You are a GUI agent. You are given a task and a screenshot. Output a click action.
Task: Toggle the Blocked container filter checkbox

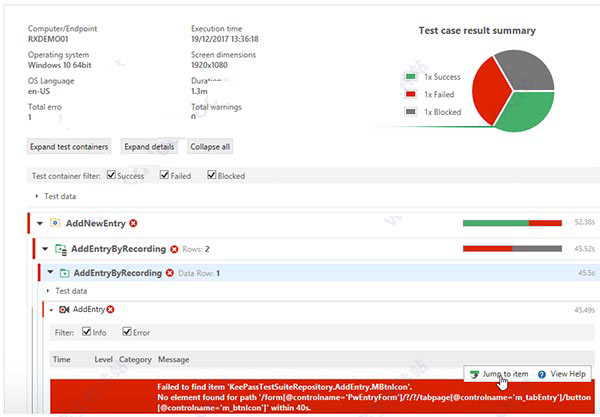coord(212,176)
